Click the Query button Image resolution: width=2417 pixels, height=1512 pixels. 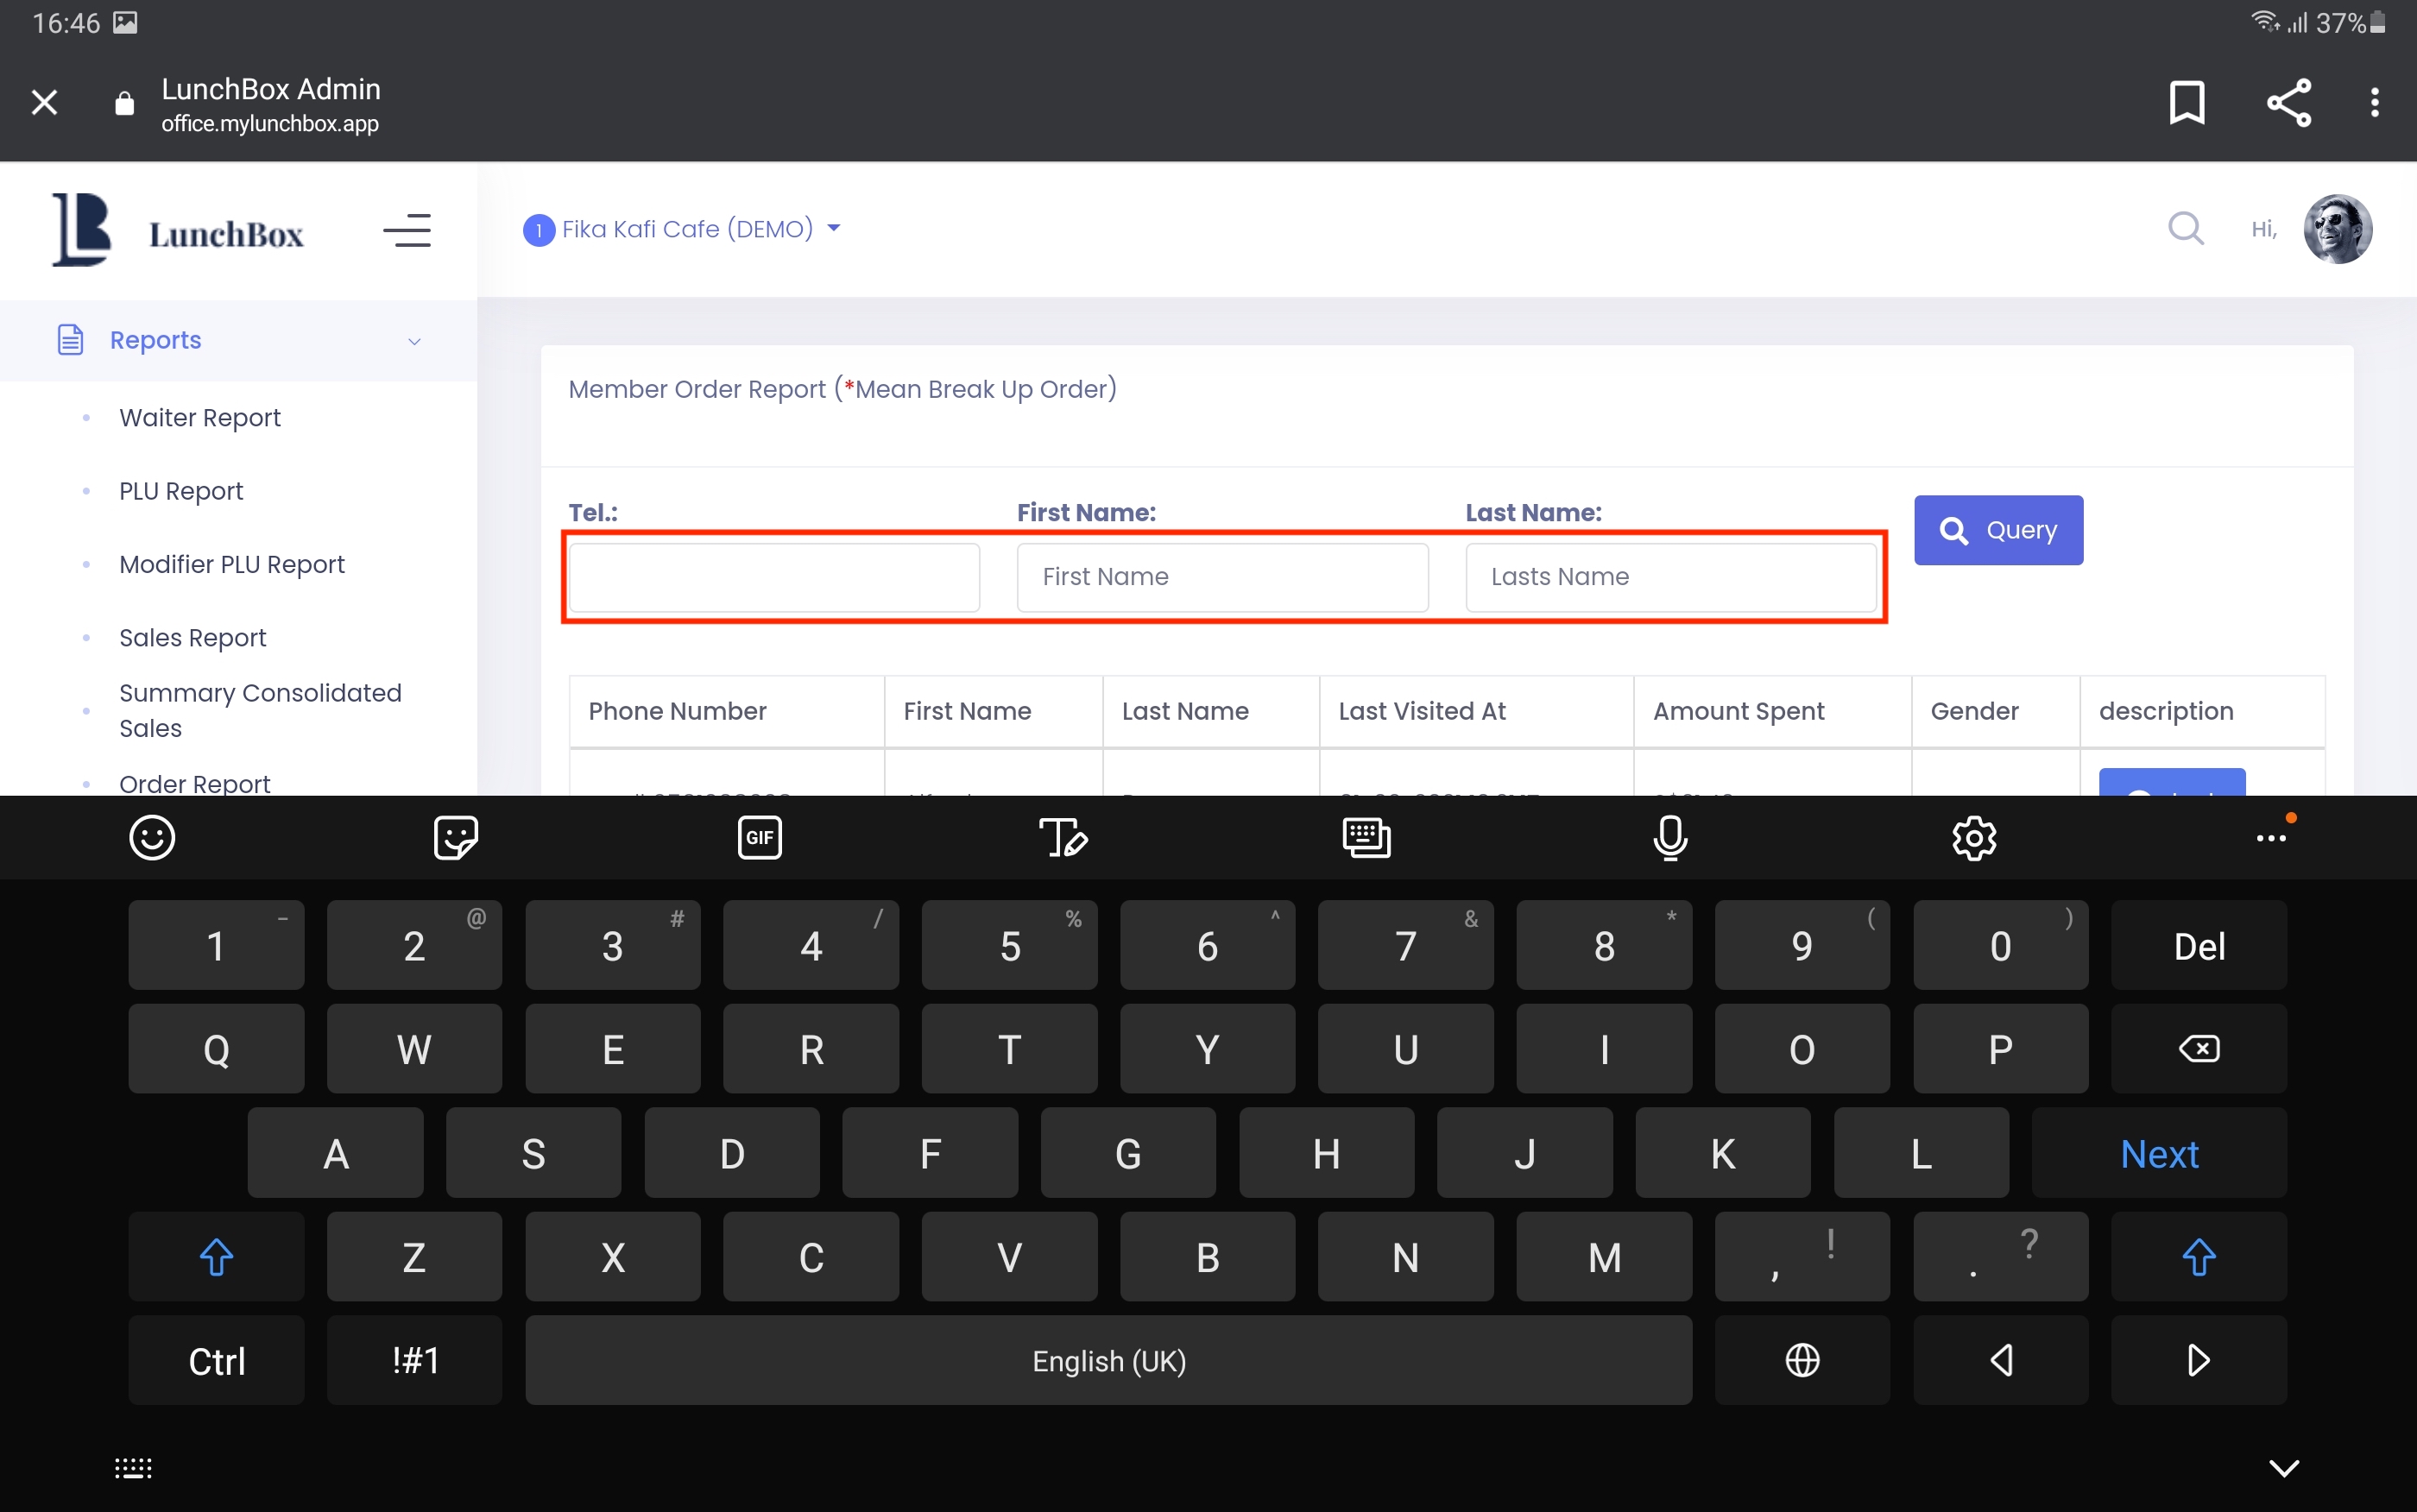(x=1998, y=530)
